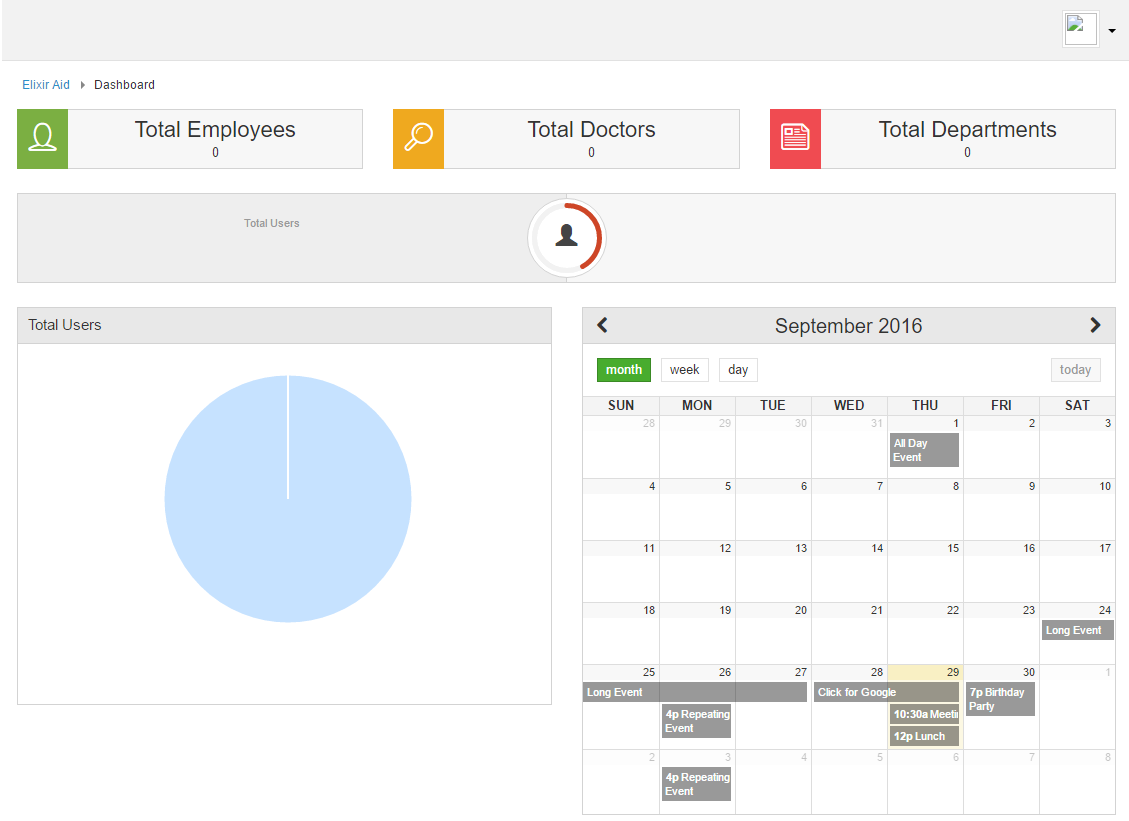Switch the calendar to week view
Image resolution: width=1129 pixels, height=821 pixels.
684,369
